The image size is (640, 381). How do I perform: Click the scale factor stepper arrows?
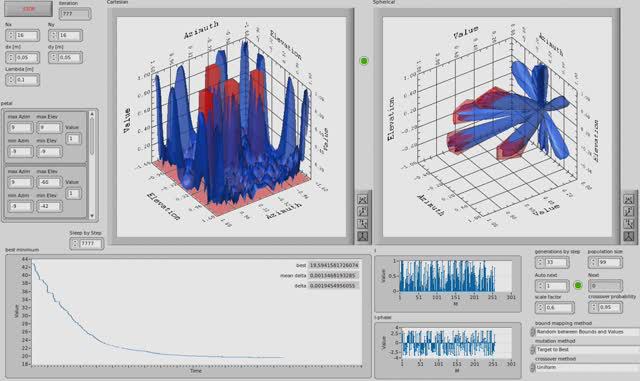tap(540, 307)
